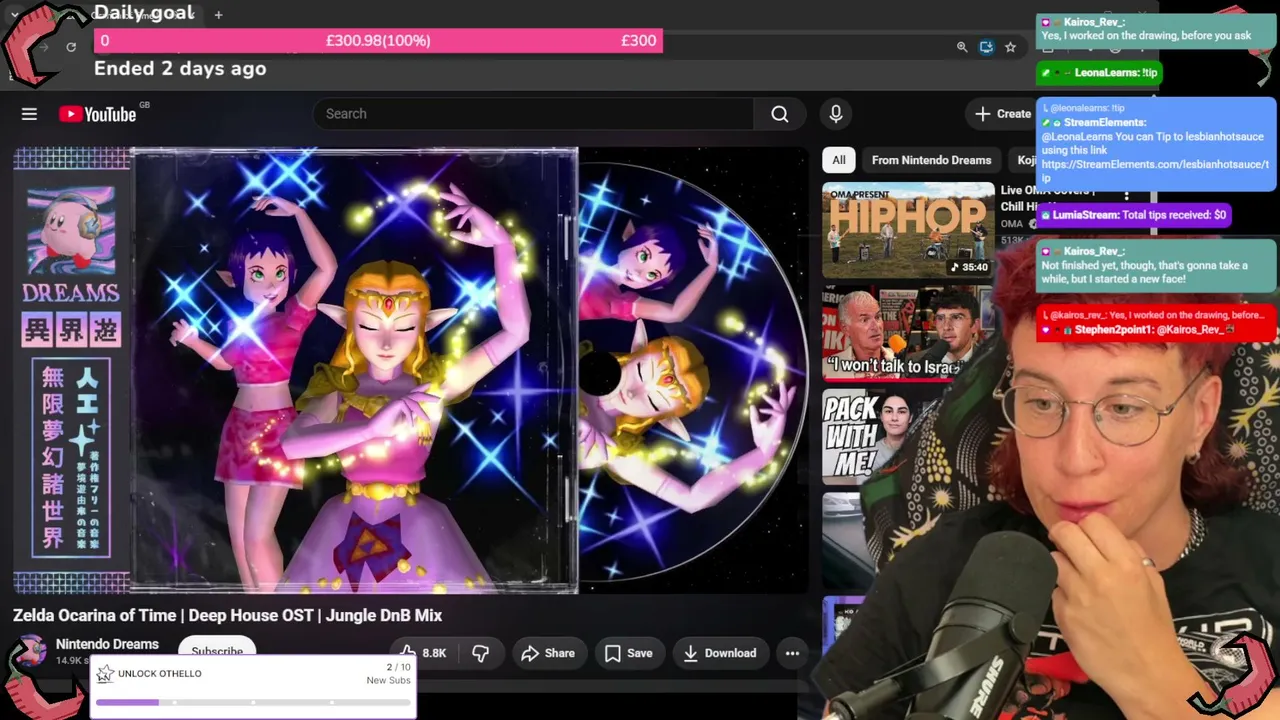Open the OMA HIPHOP video thumbnail

point(908,230)
